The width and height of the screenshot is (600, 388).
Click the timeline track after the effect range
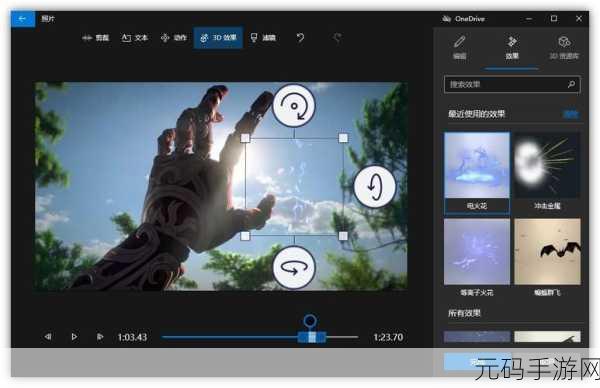342,337
